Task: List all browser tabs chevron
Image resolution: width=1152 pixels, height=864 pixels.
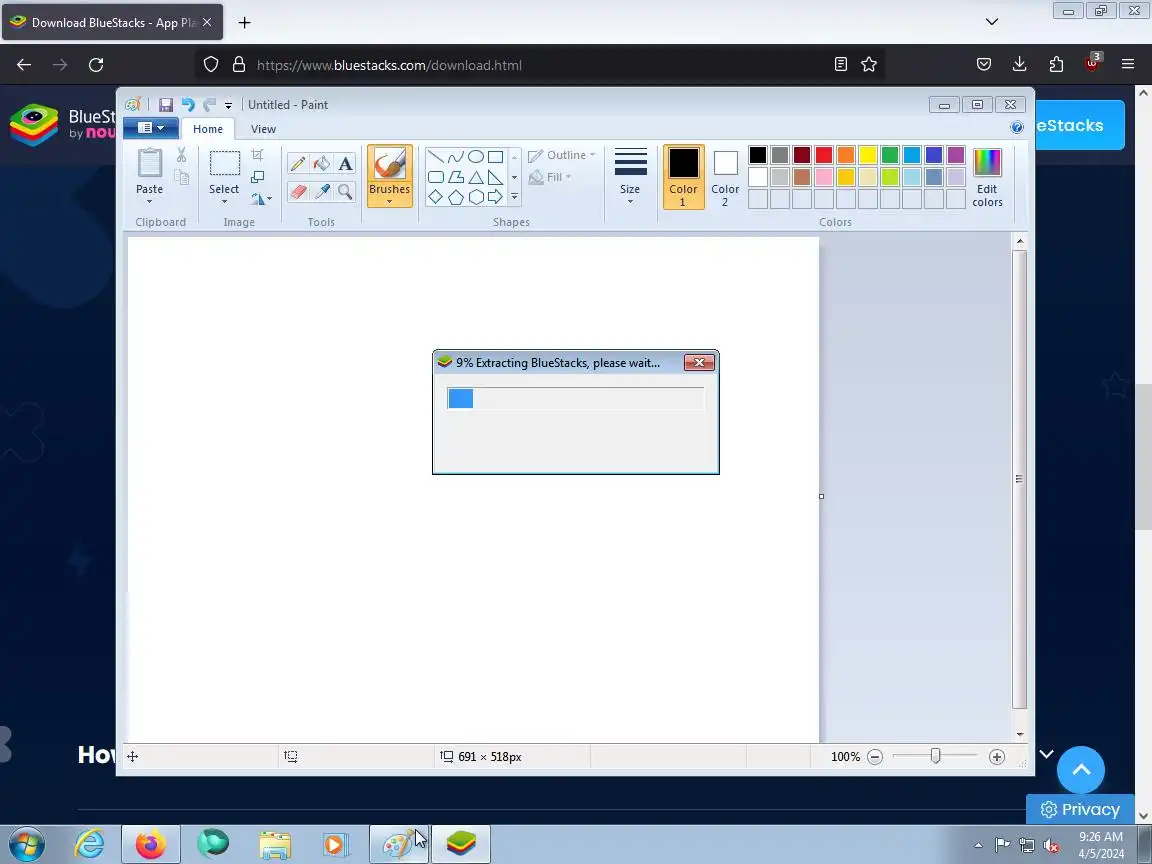Action: 992,22
